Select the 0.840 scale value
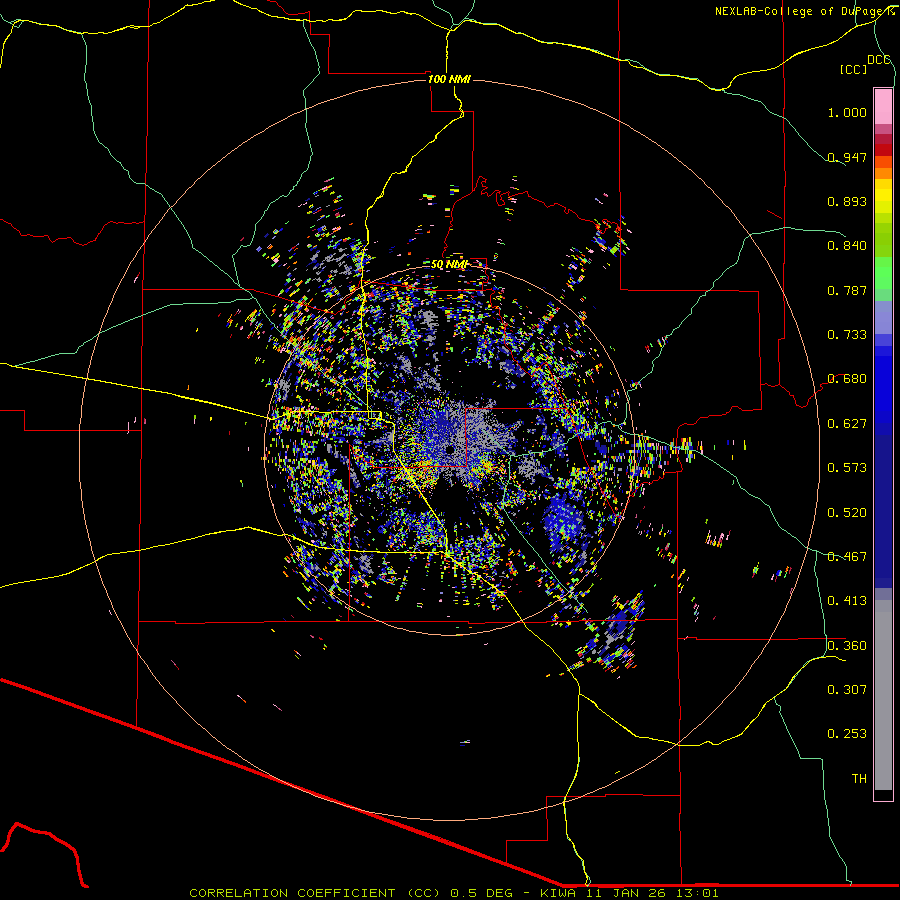The height and width of the screenshot is (900, 900). pyautogui.click(x=847, y=246)
